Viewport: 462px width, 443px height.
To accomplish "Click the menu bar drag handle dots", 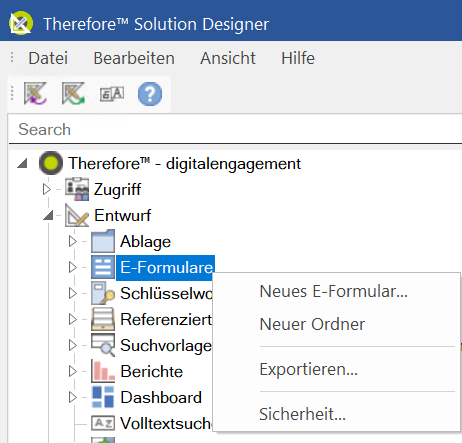I will pyautogui.click(x=12, y=57).
